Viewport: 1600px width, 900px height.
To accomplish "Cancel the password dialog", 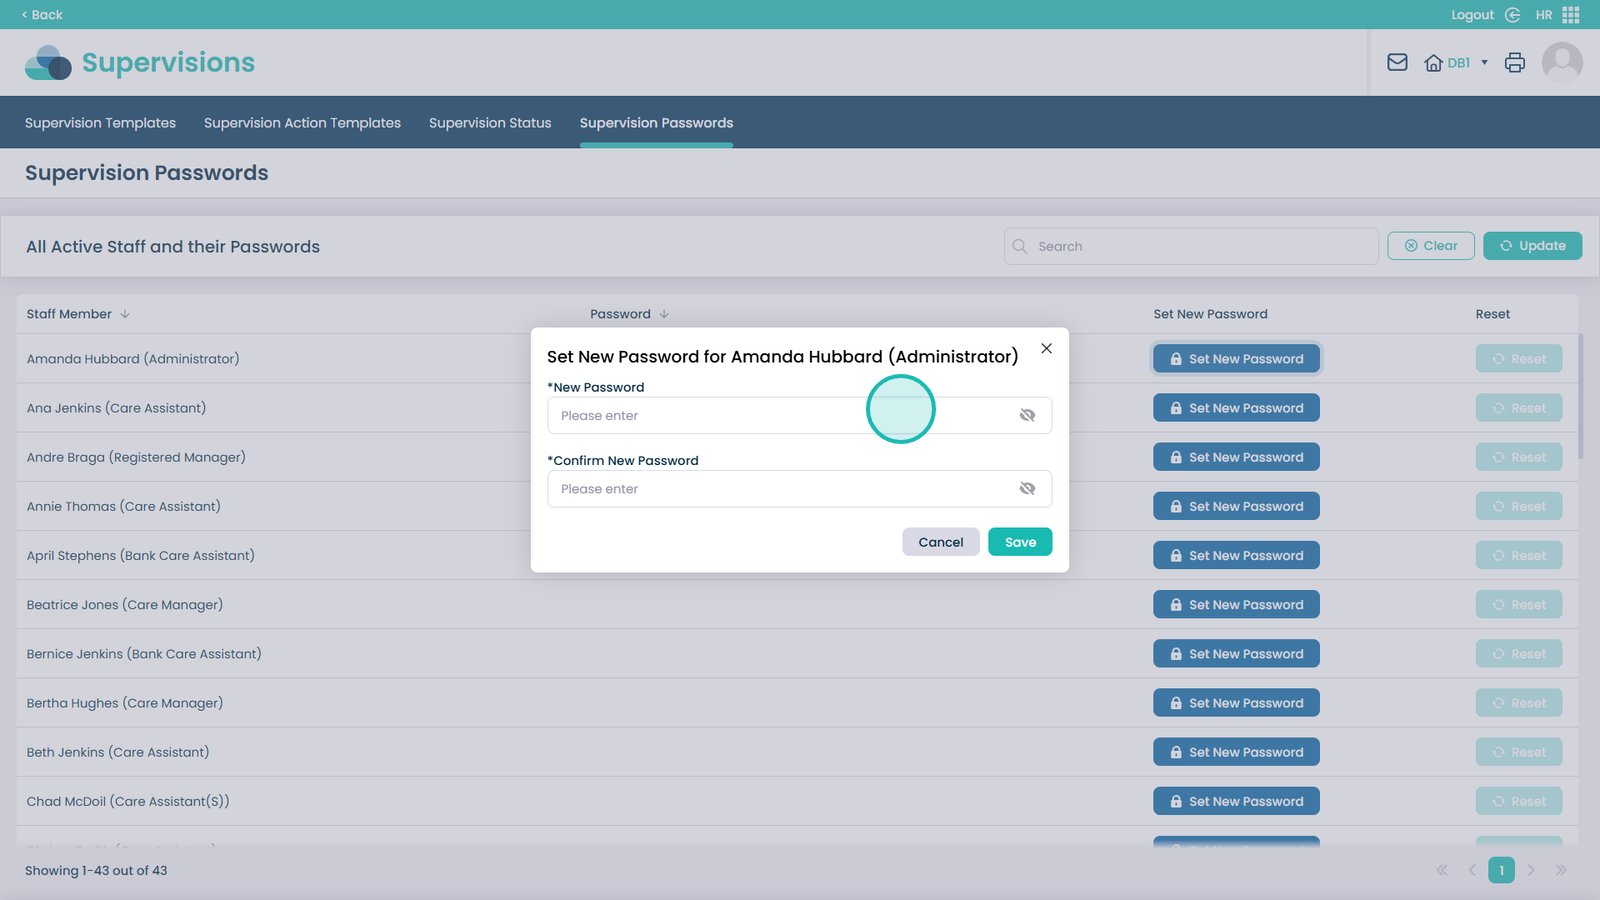I will coord(940,542).
